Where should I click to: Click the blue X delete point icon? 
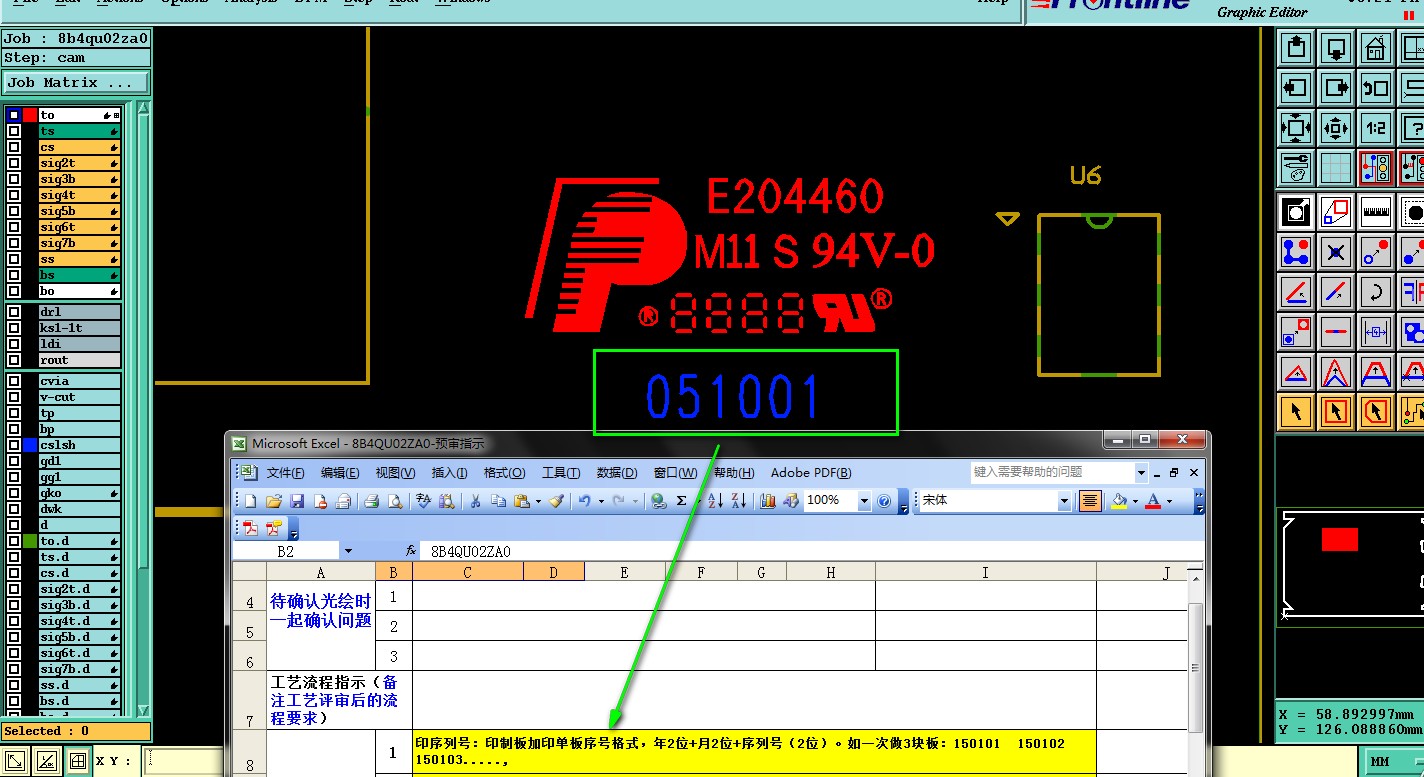click(1337, 252)
